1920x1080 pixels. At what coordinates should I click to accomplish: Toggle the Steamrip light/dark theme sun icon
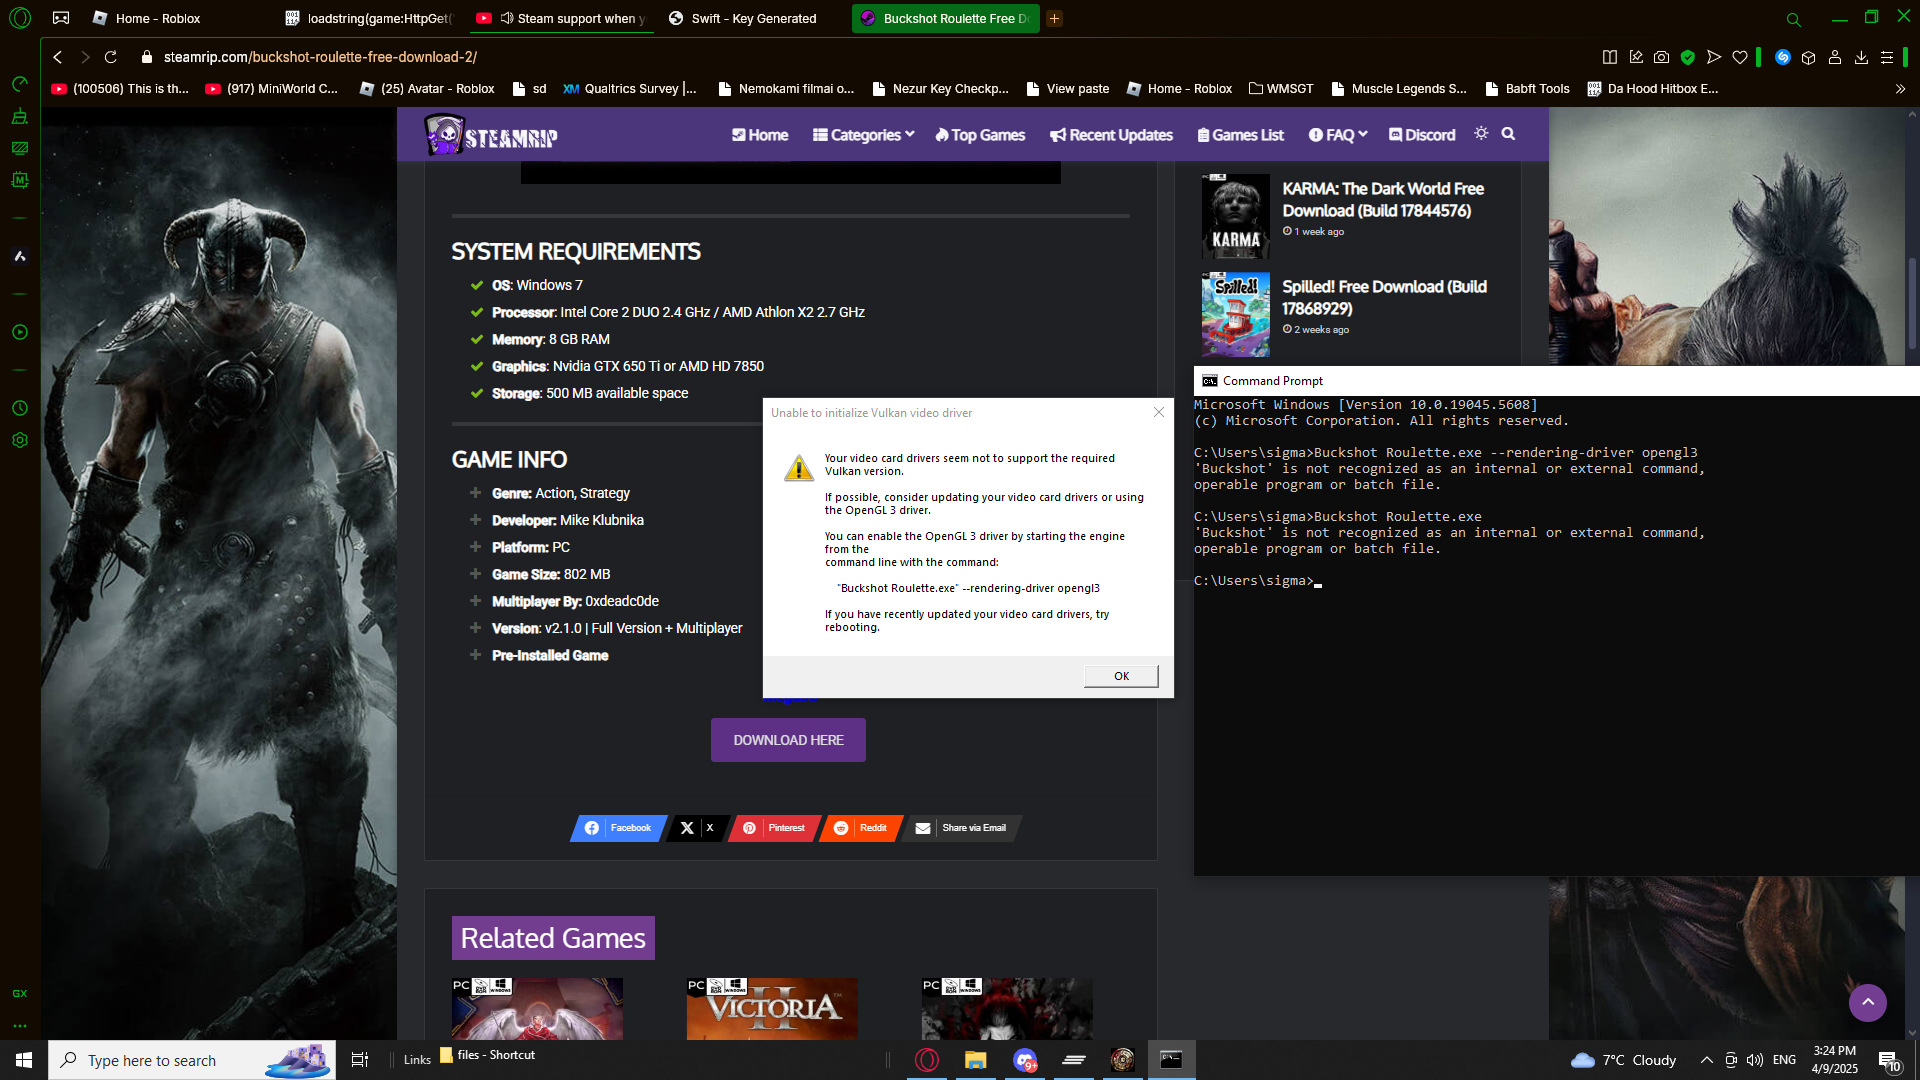[1481, 134]
